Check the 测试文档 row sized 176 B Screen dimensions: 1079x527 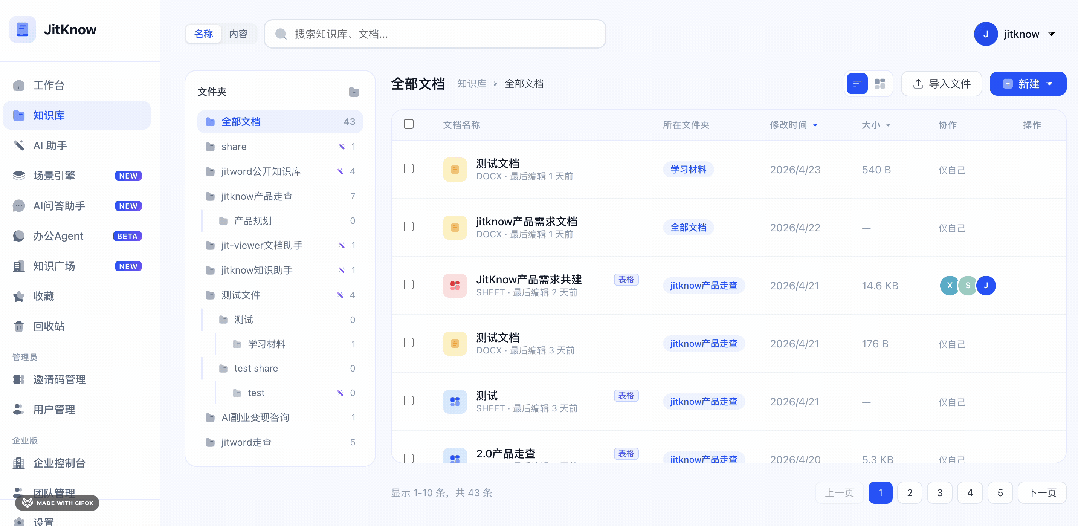tap(409, 342)
